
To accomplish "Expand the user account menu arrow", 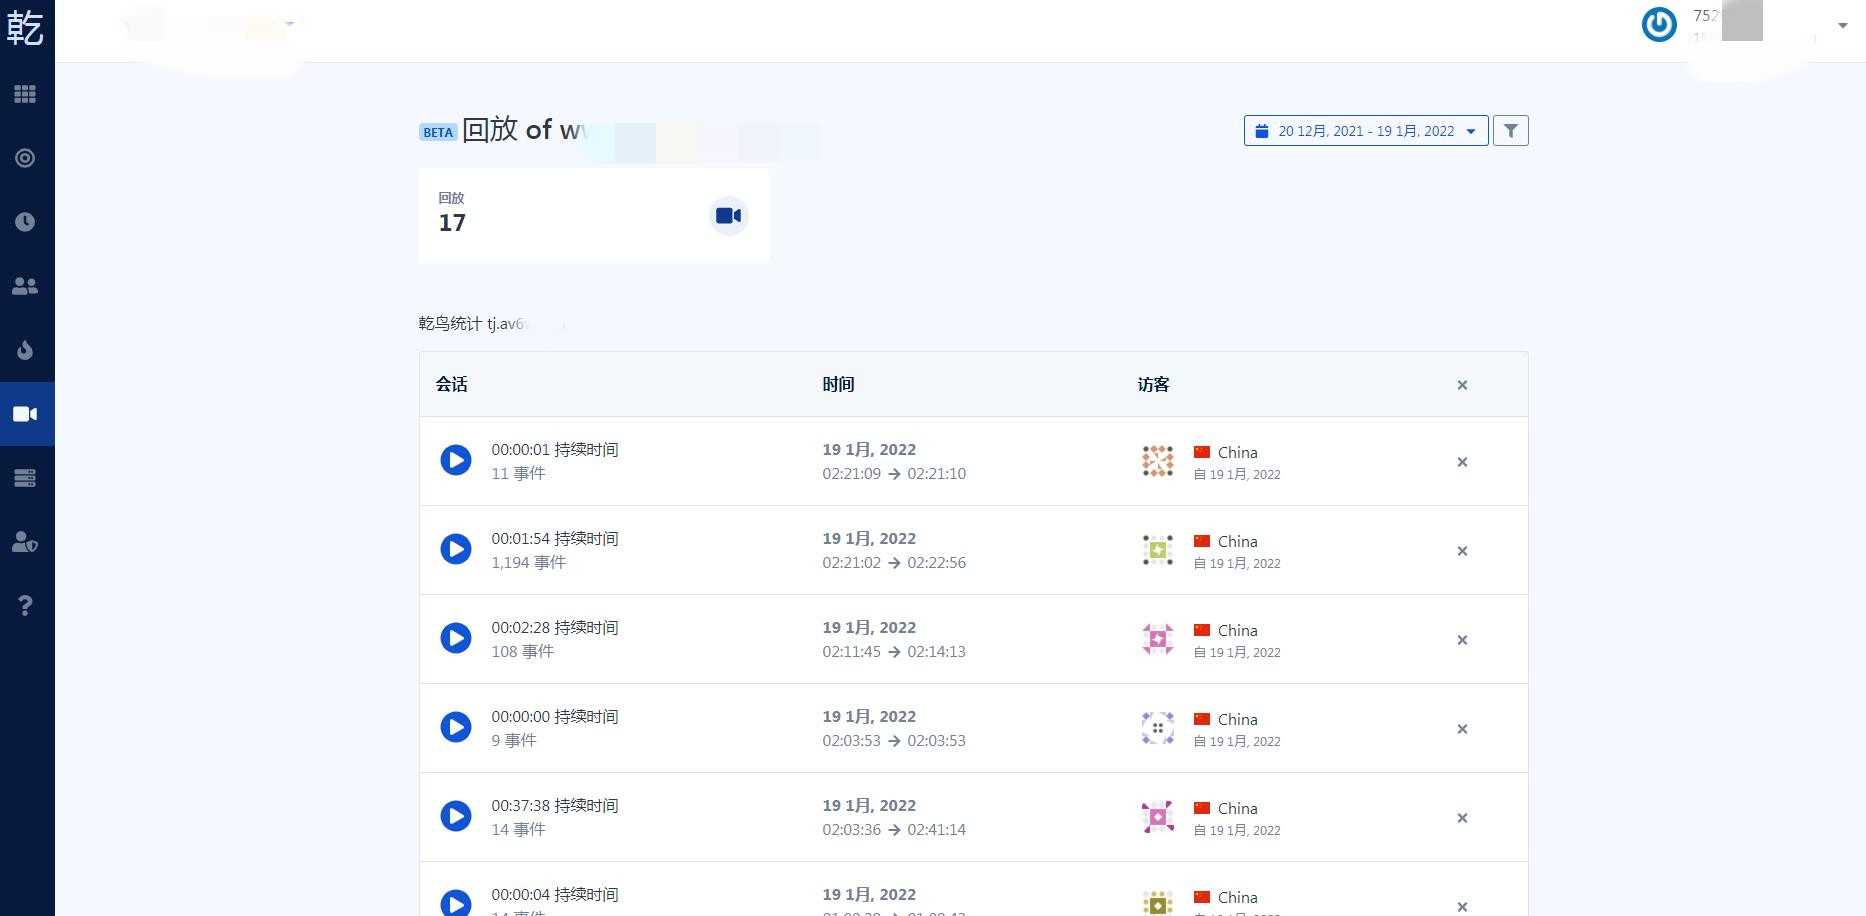I will pos(1842,26).
